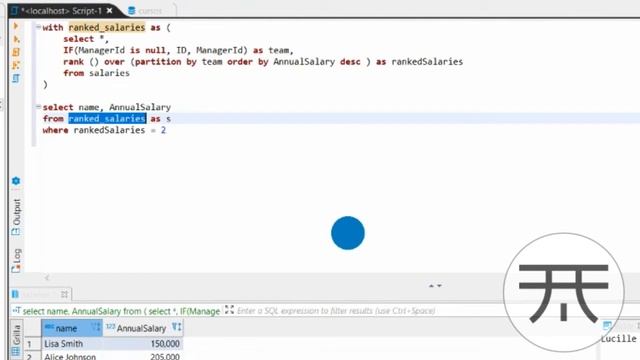Show the Log side panel
Viewport: 640px width, 360px height.
[16, 260]
